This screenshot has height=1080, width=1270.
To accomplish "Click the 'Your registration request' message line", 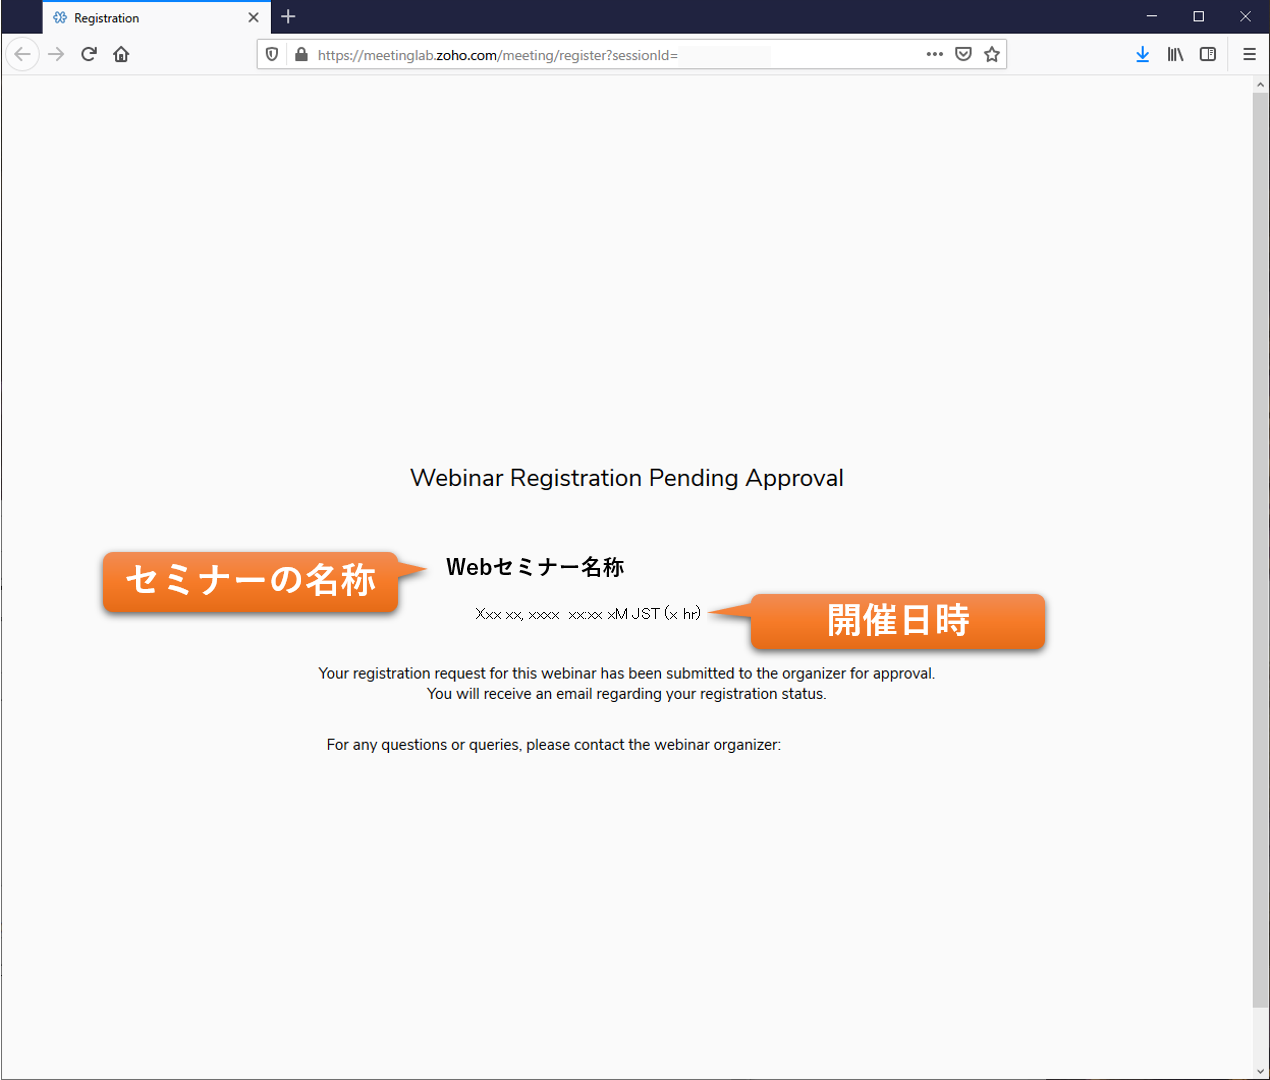I will click(627, 674).
